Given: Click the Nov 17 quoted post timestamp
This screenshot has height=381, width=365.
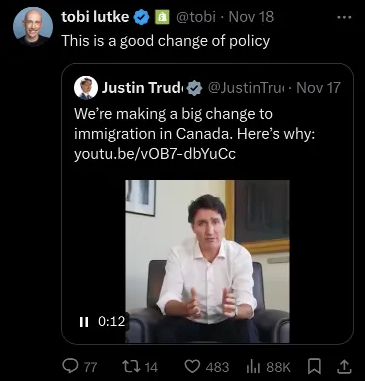Looking at the screenshot, I should pos(318,88).
